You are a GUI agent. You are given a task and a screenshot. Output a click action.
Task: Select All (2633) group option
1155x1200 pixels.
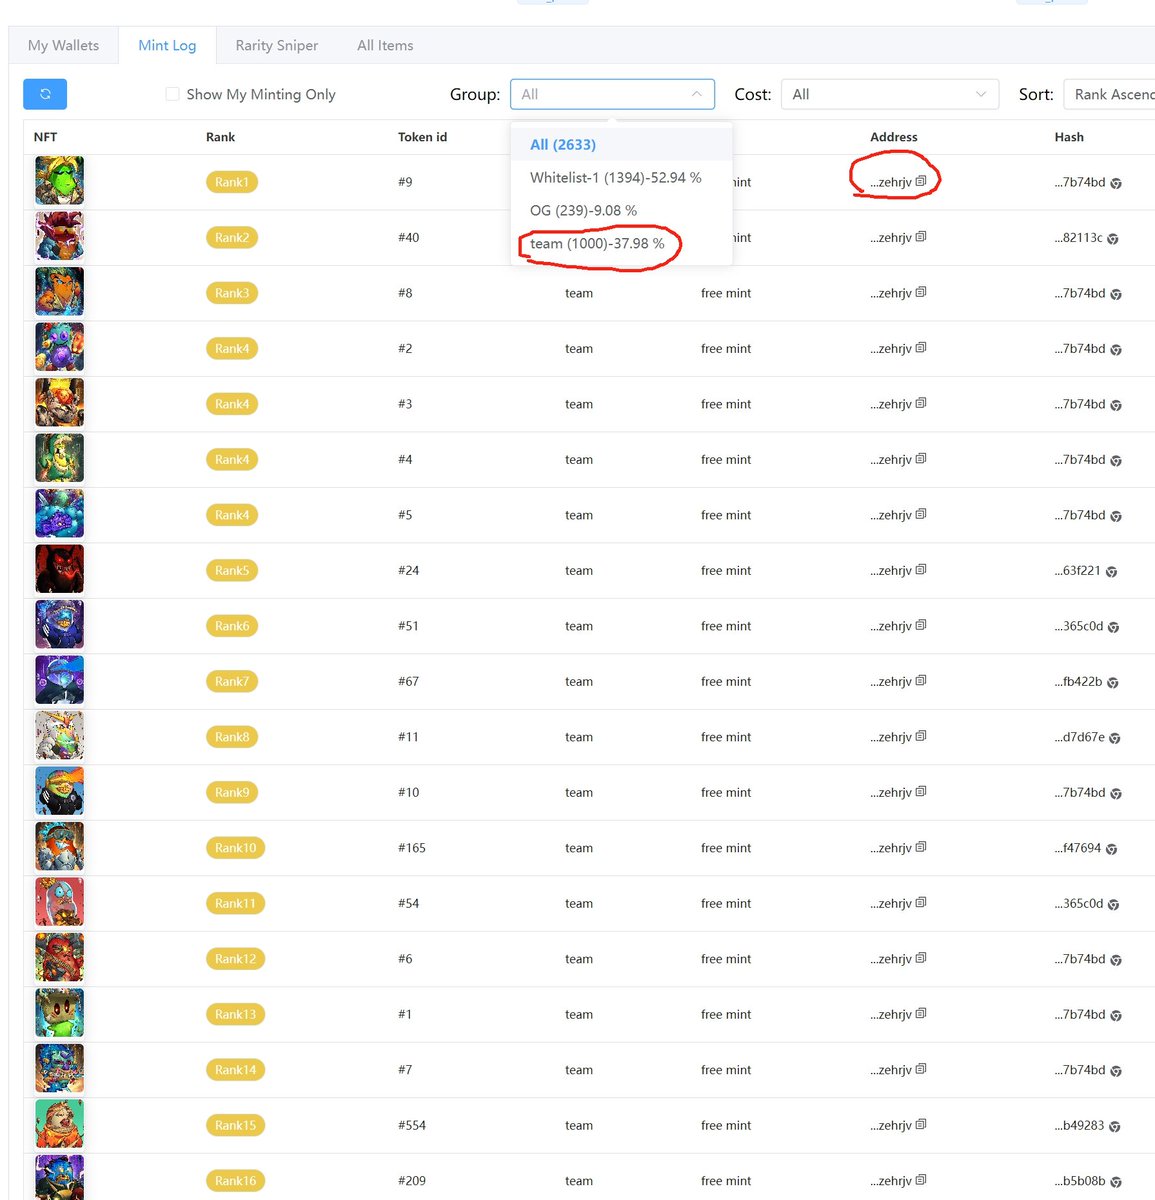click(x=621, y=144)
